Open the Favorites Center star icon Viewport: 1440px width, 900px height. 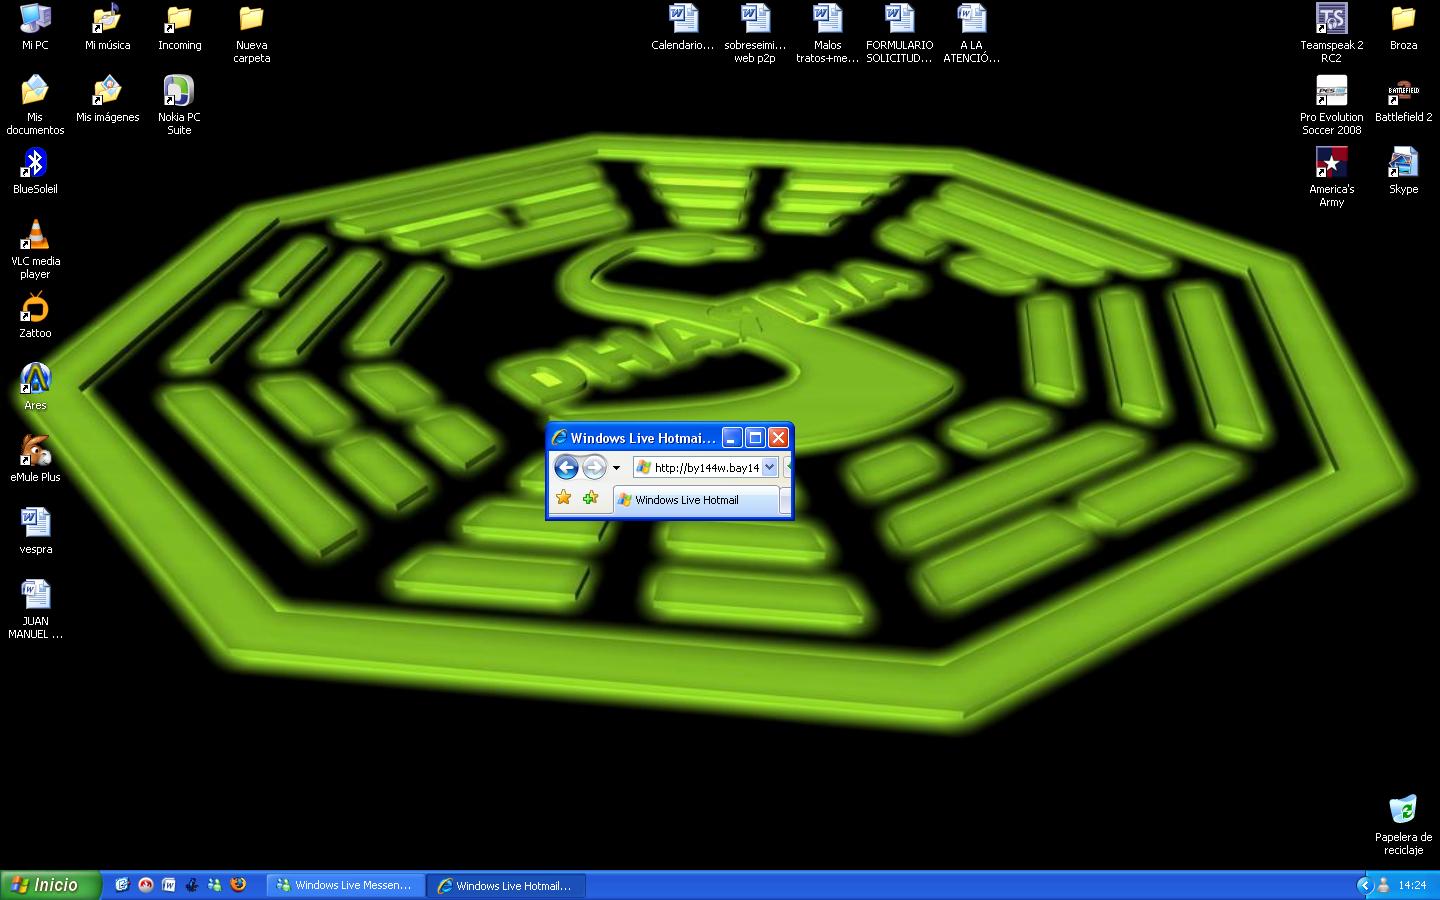point(564,498)
